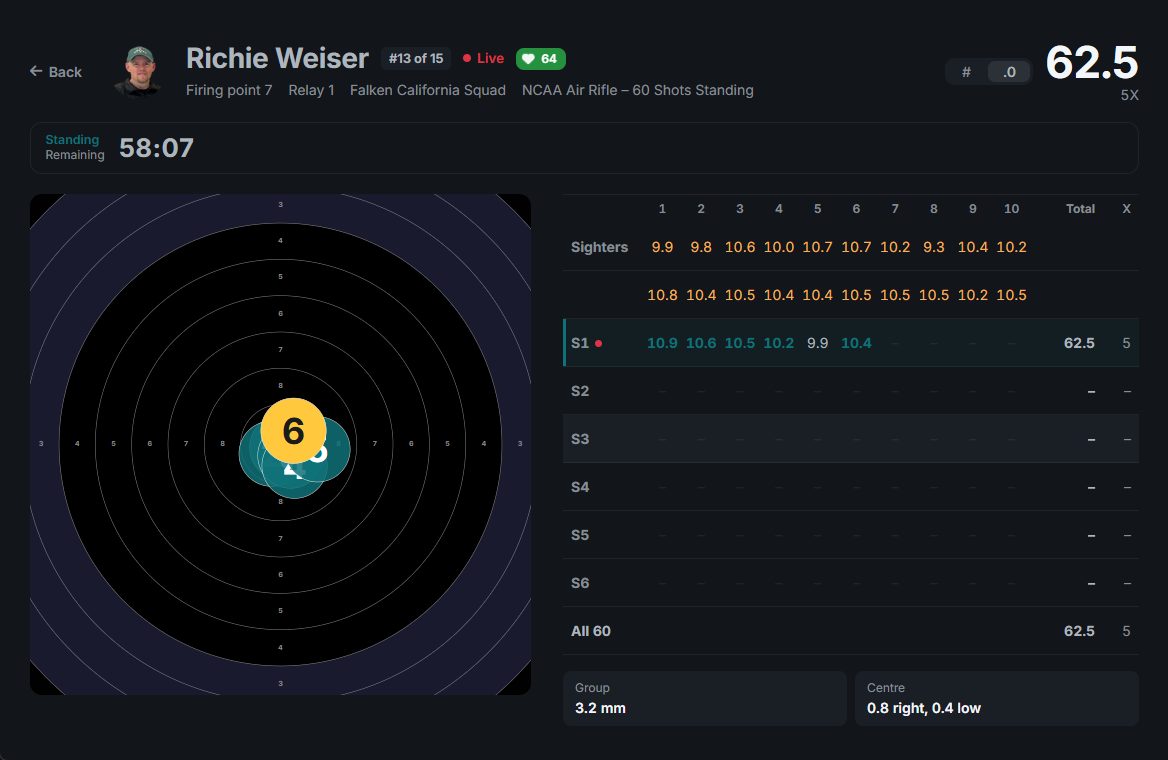Select the S2 series row
1168x760 pixels.
tap(851, 391)
